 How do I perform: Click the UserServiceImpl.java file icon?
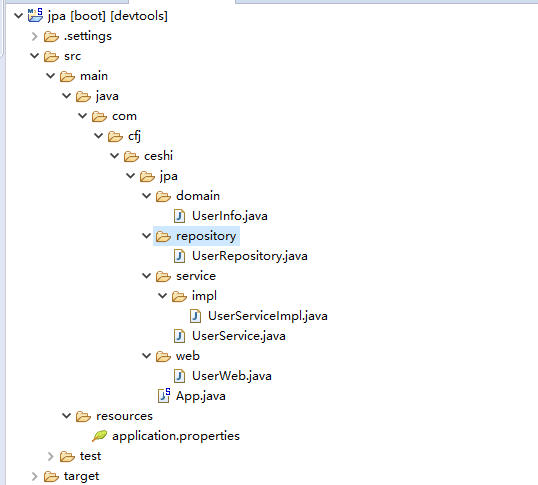pos(196,316)
